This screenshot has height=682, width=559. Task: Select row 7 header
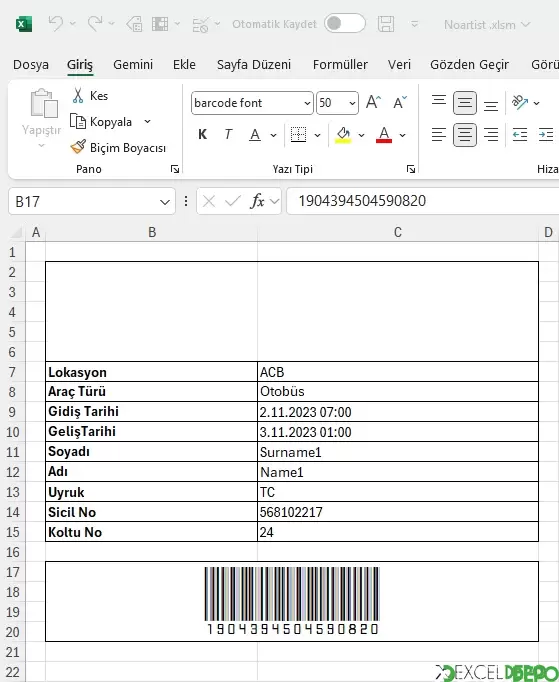click(x=12, y=372)
